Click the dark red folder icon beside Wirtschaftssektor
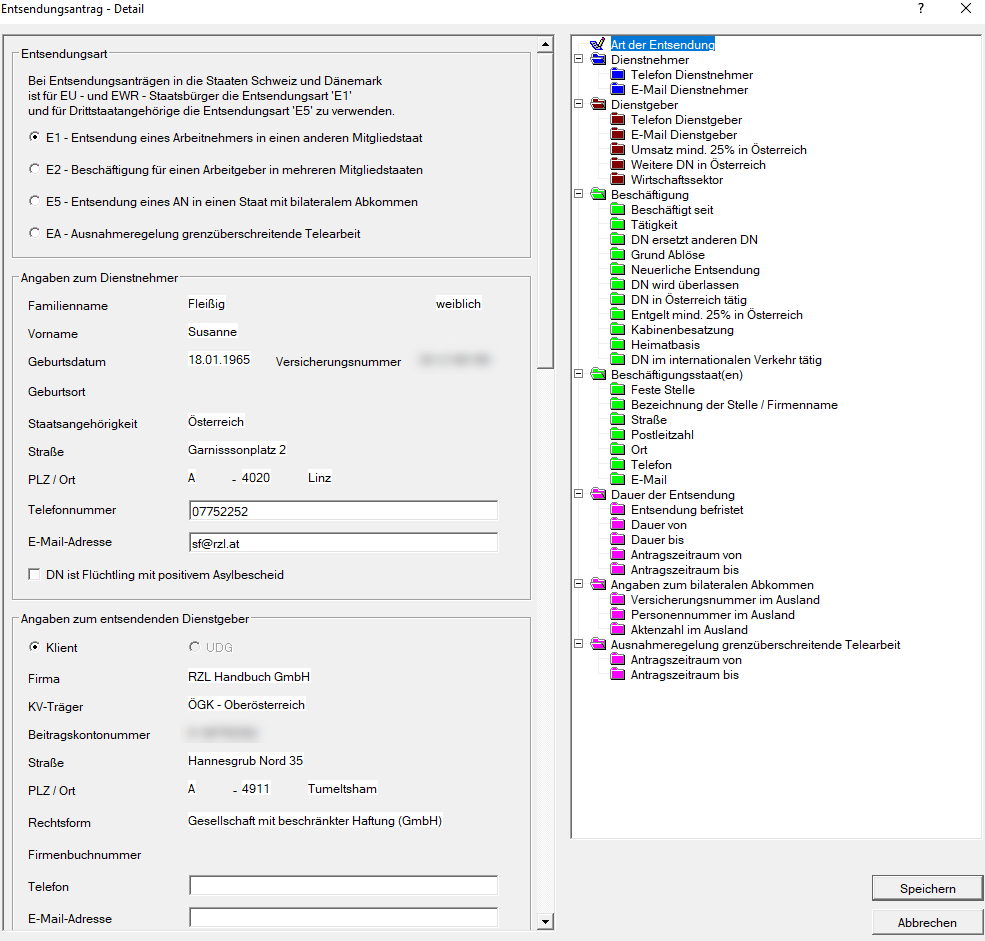 click(x=617, y=180)
